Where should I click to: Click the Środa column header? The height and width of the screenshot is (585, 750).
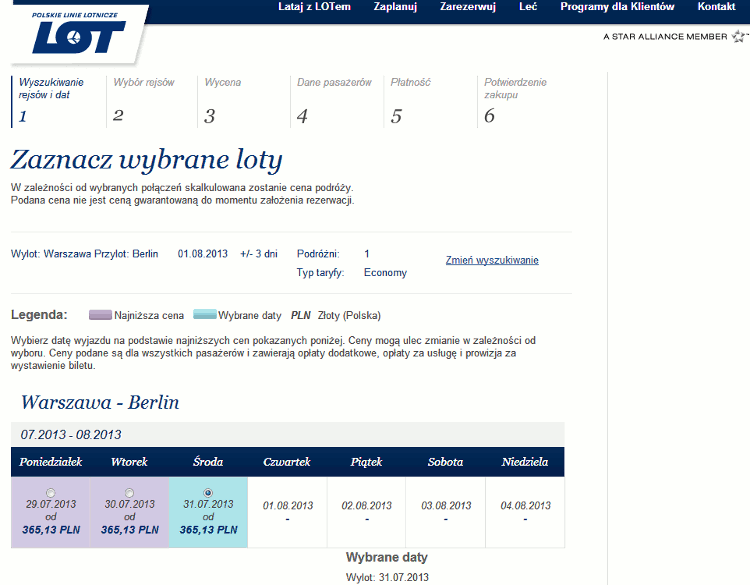208,462
